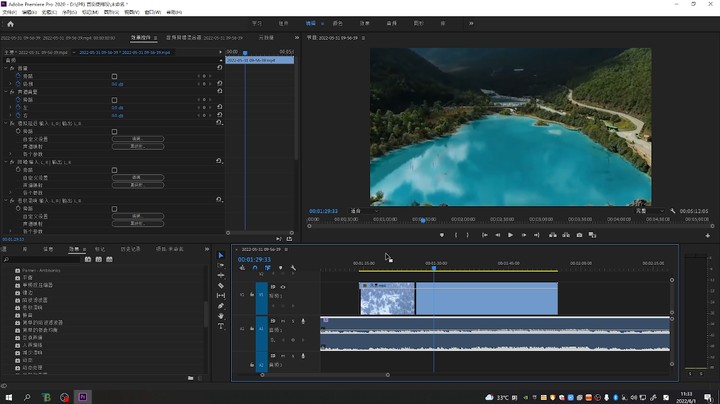
Task: Select the Razor tool
Action: pyautogui.click(x=221, y=286)
